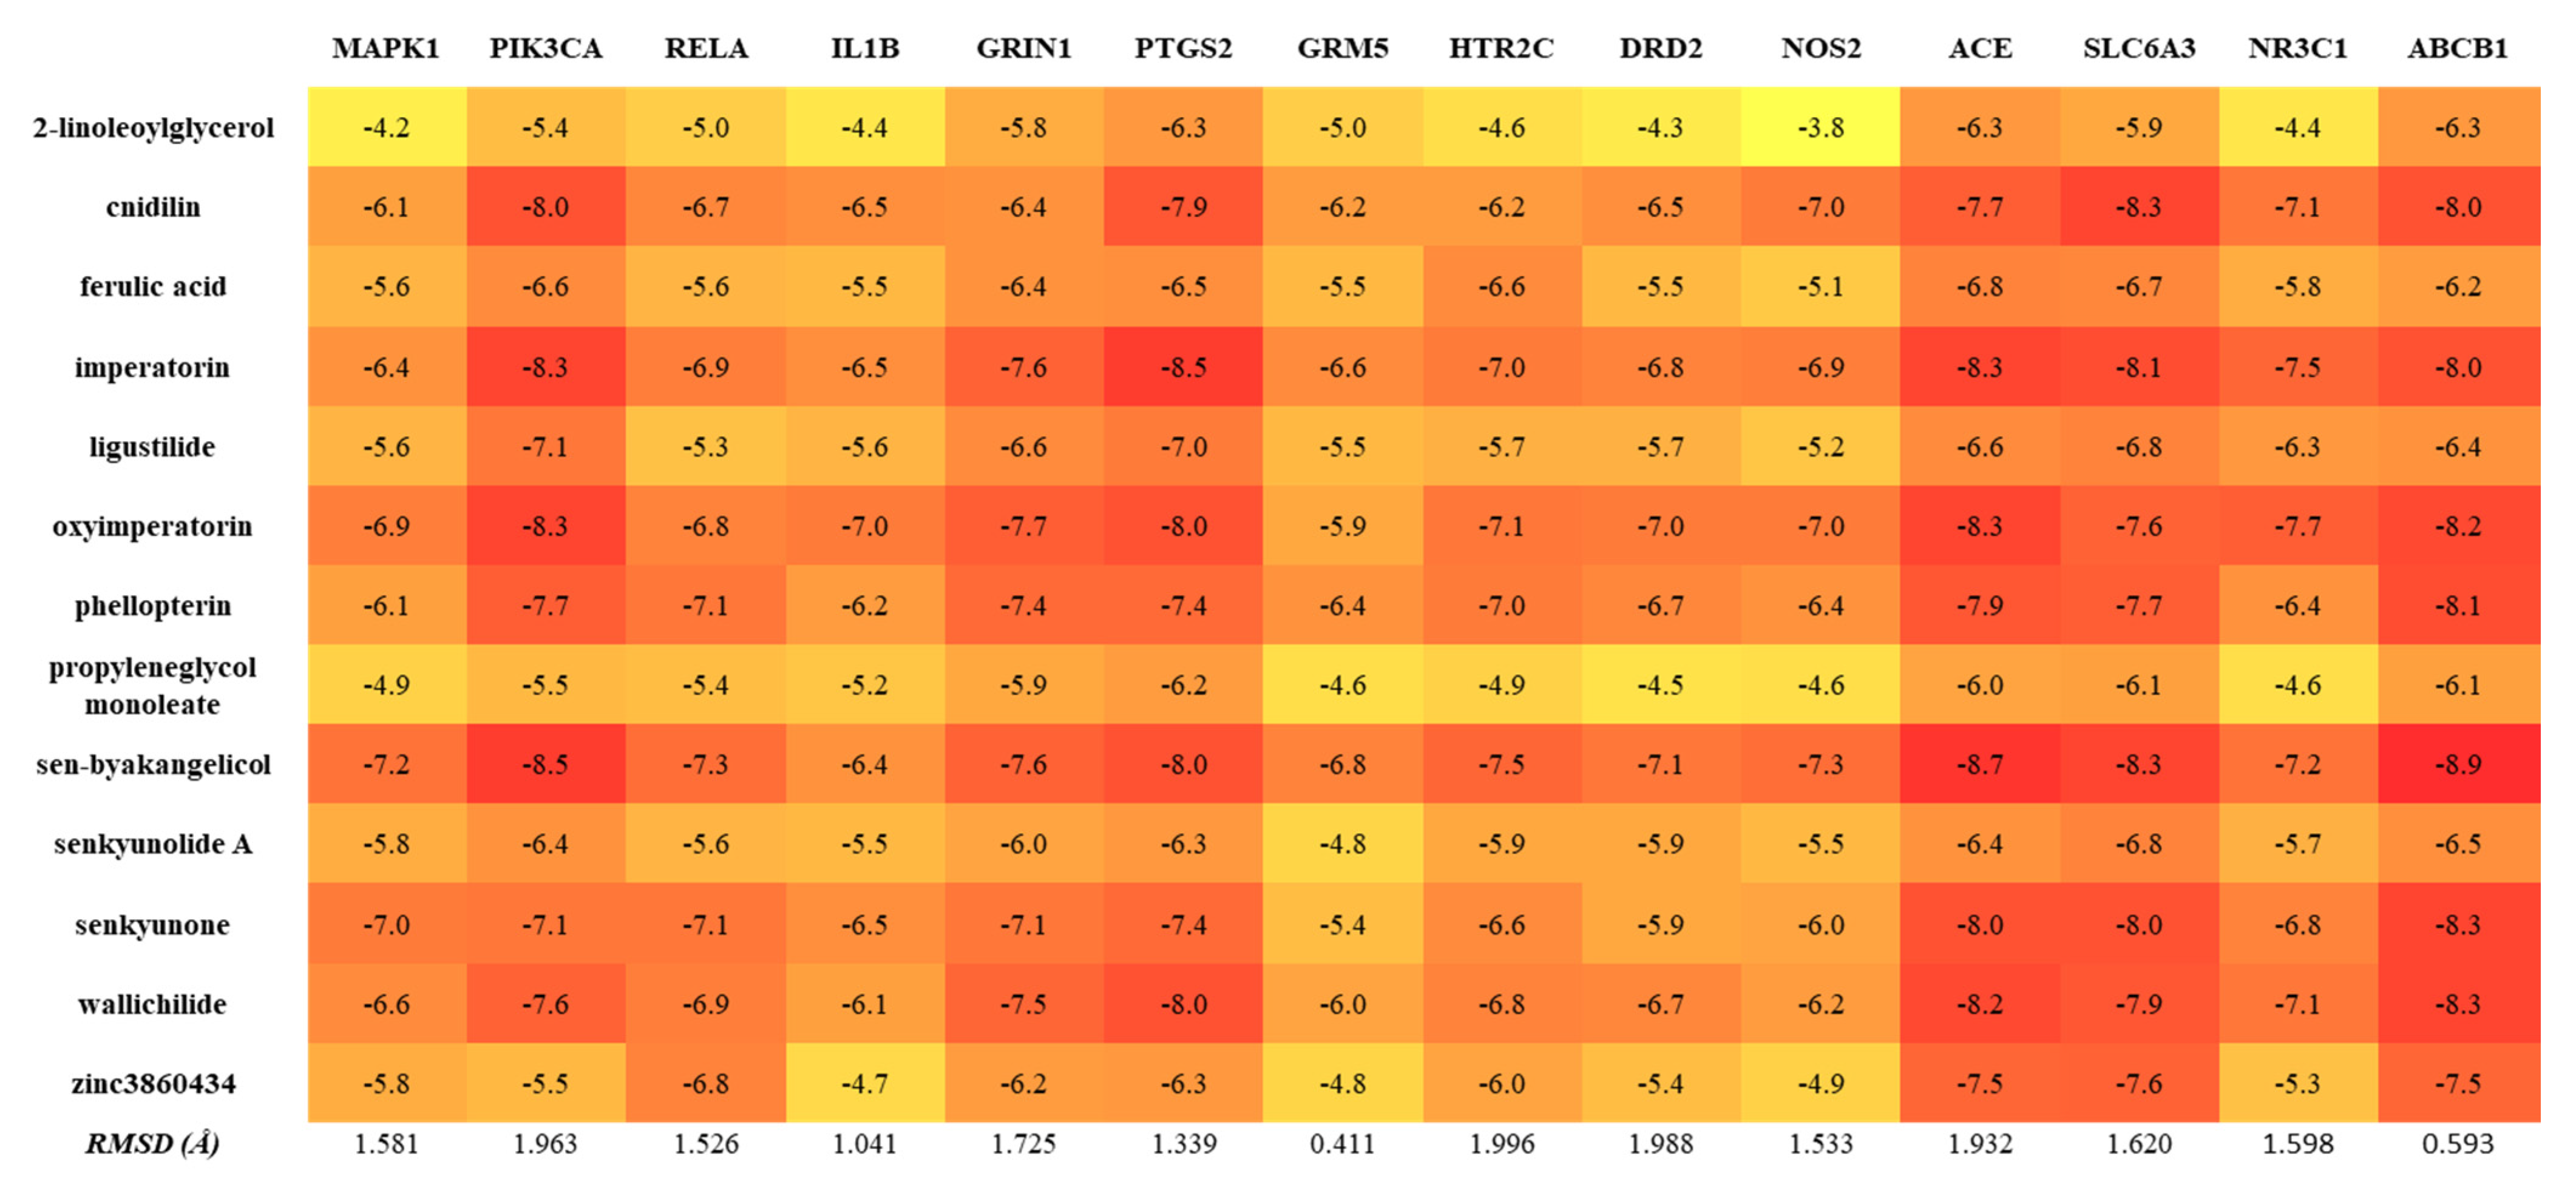Screen dimensions: 2576x1196
Task: Click the bright yellow -3.8 cell under NOS2
Action: pos(1820,128)
